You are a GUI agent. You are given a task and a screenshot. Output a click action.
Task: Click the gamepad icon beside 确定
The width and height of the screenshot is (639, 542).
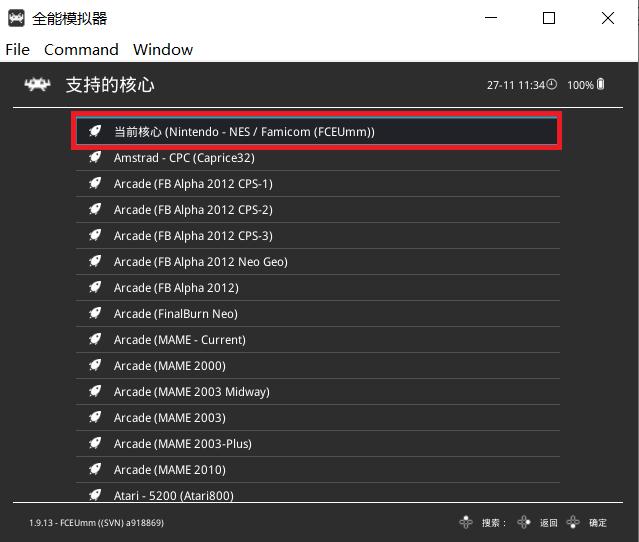(573, 522)
